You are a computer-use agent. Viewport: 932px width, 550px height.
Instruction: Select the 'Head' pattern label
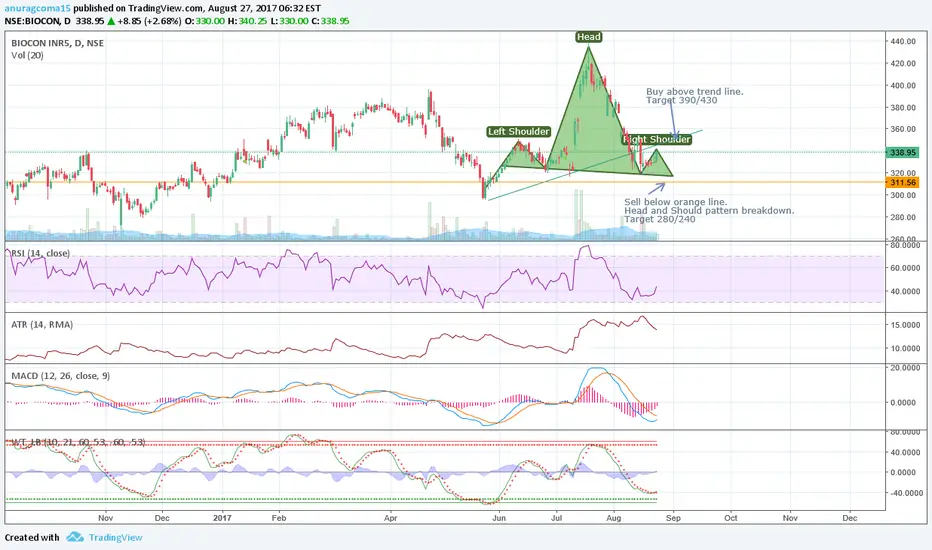[588, 37]
